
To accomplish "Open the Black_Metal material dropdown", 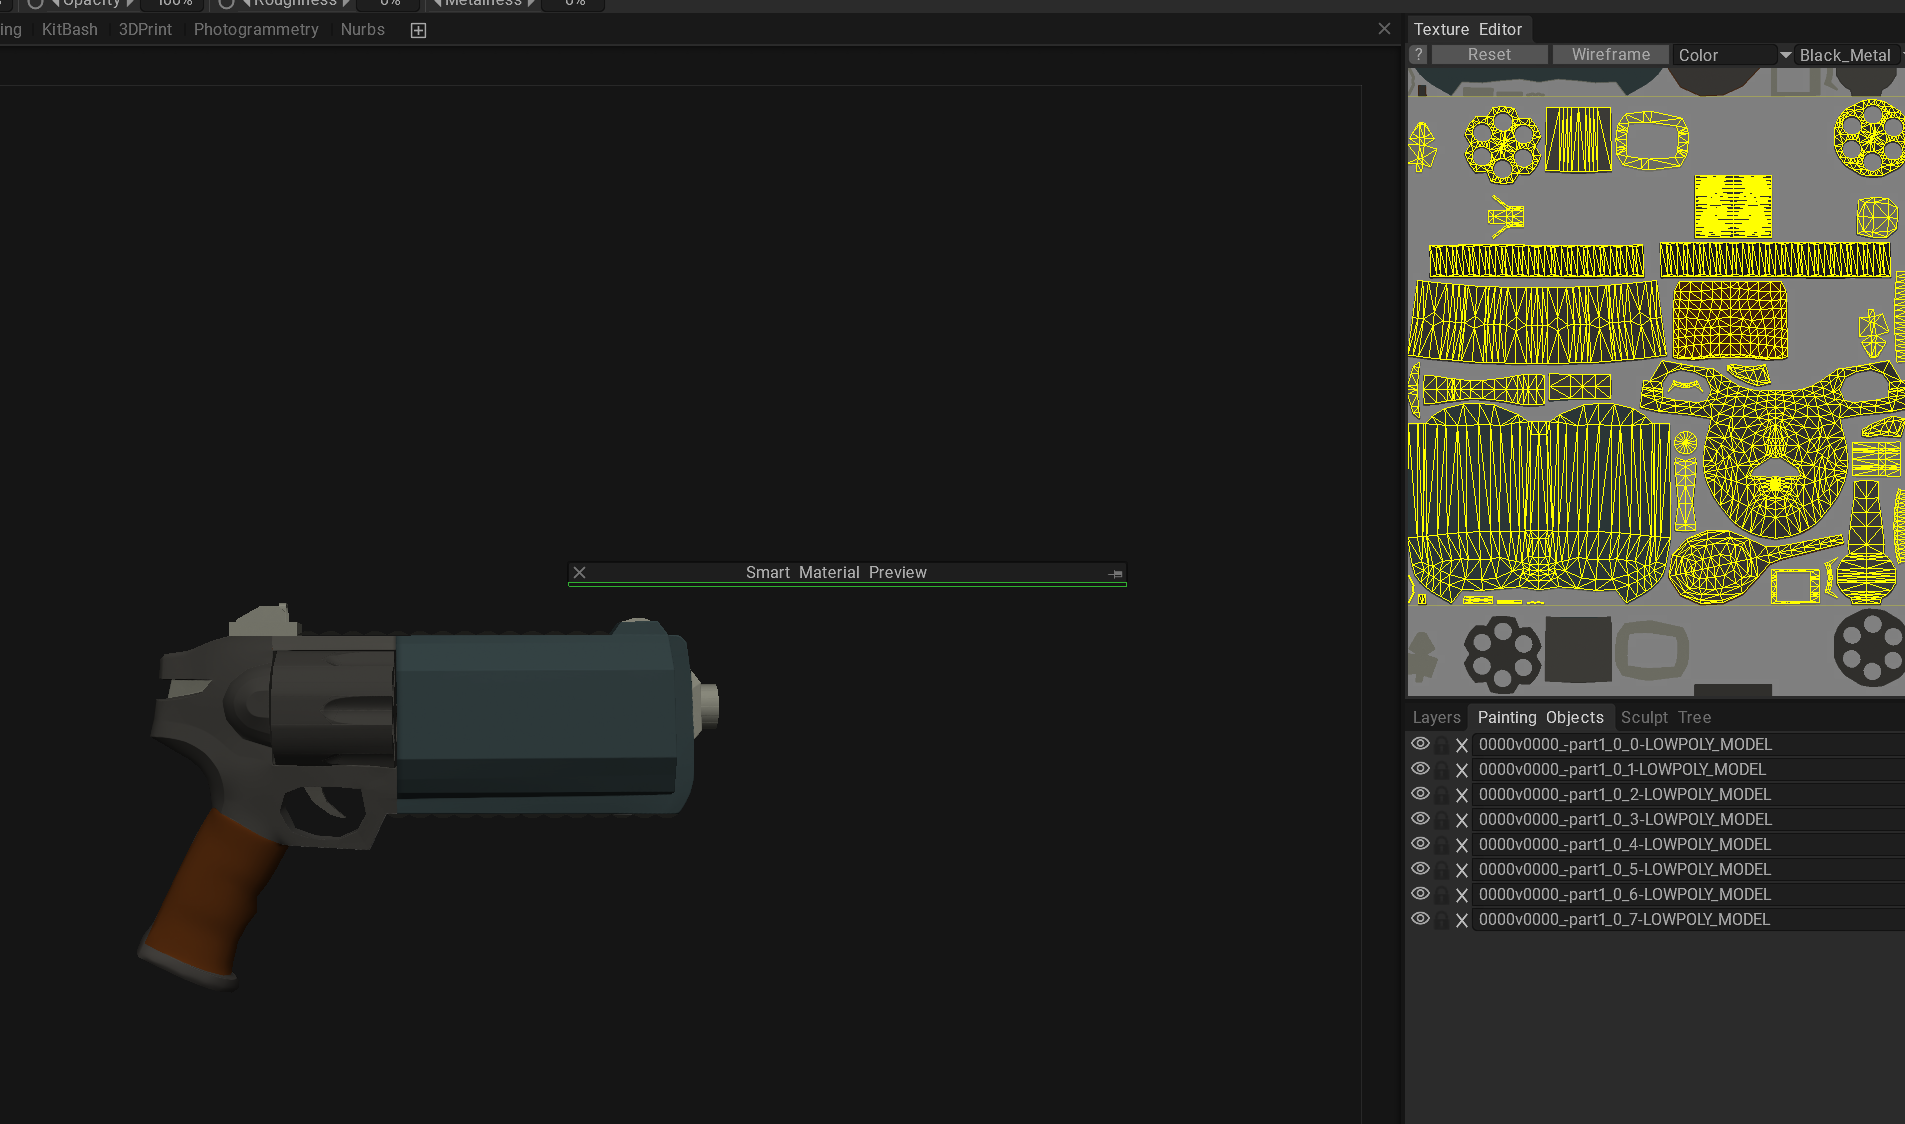I will click(1848, 55).
